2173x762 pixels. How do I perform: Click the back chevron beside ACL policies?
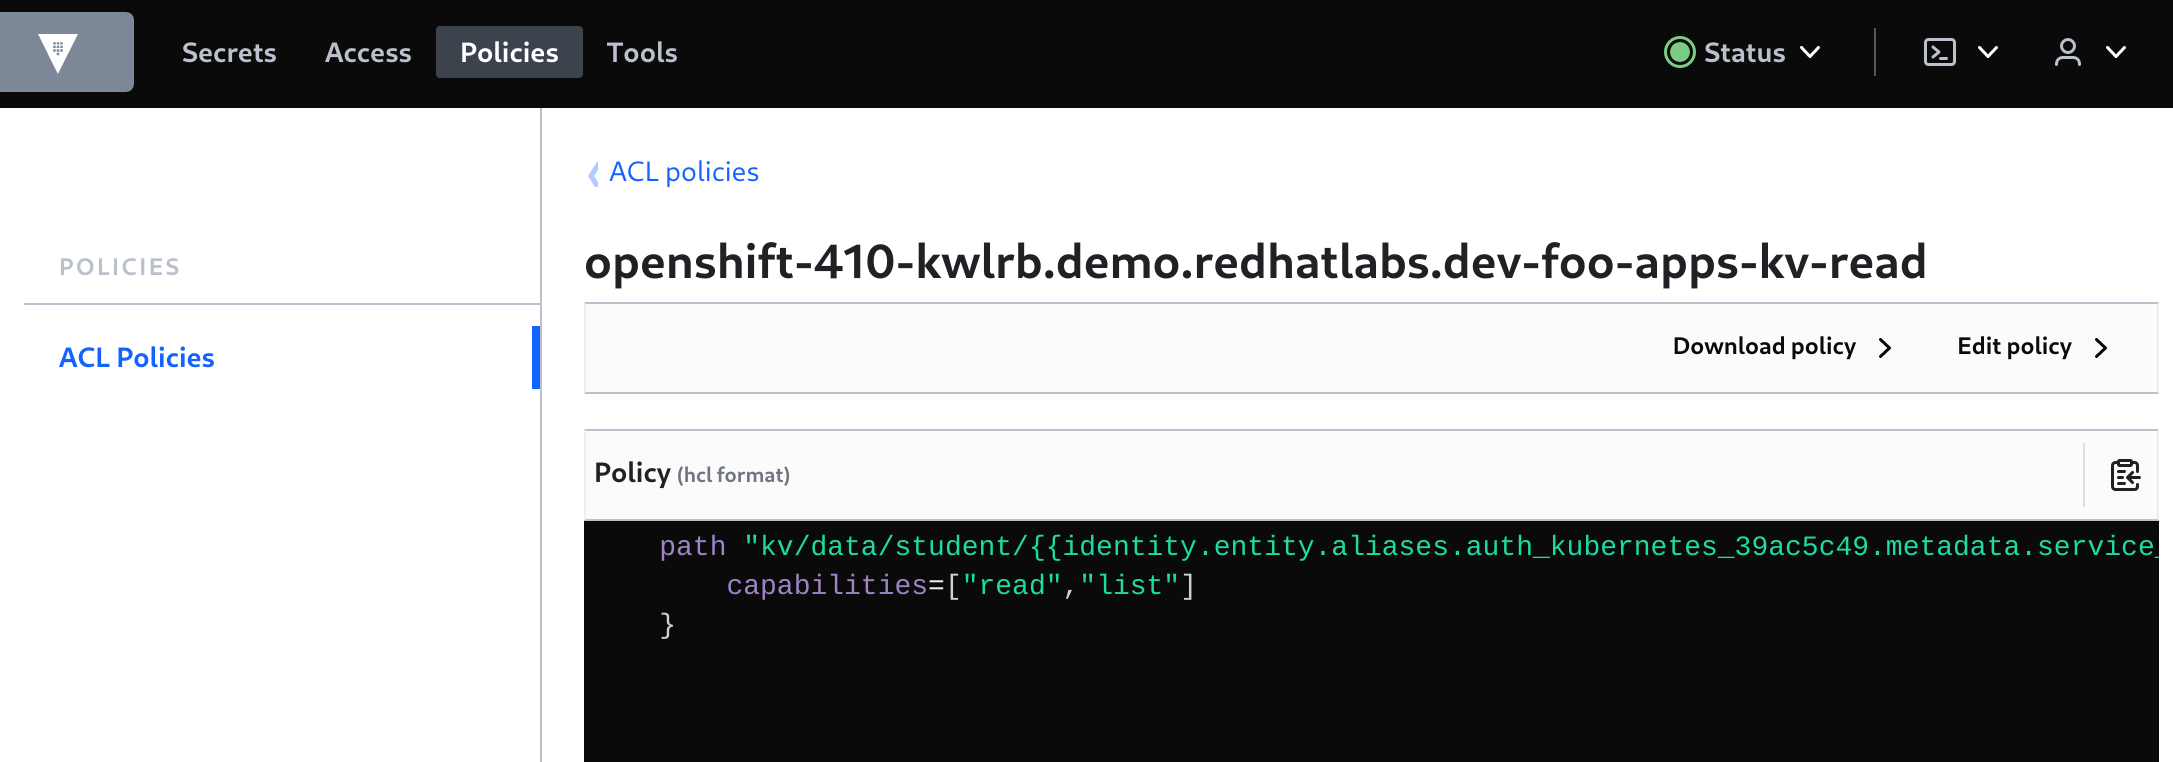[x=593, y=174]
